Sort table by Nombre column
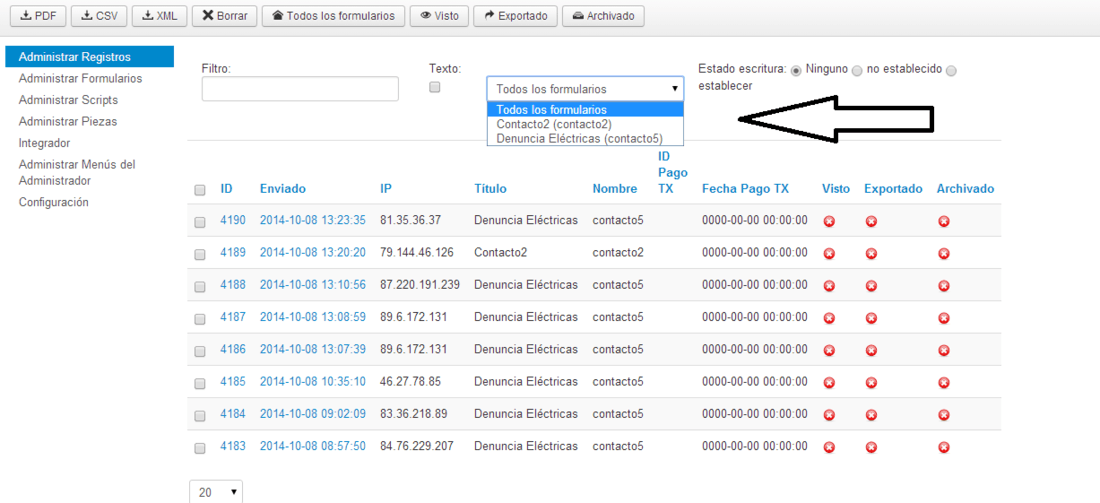Screen dimensions: 1100x503 [x=615, y=189]
